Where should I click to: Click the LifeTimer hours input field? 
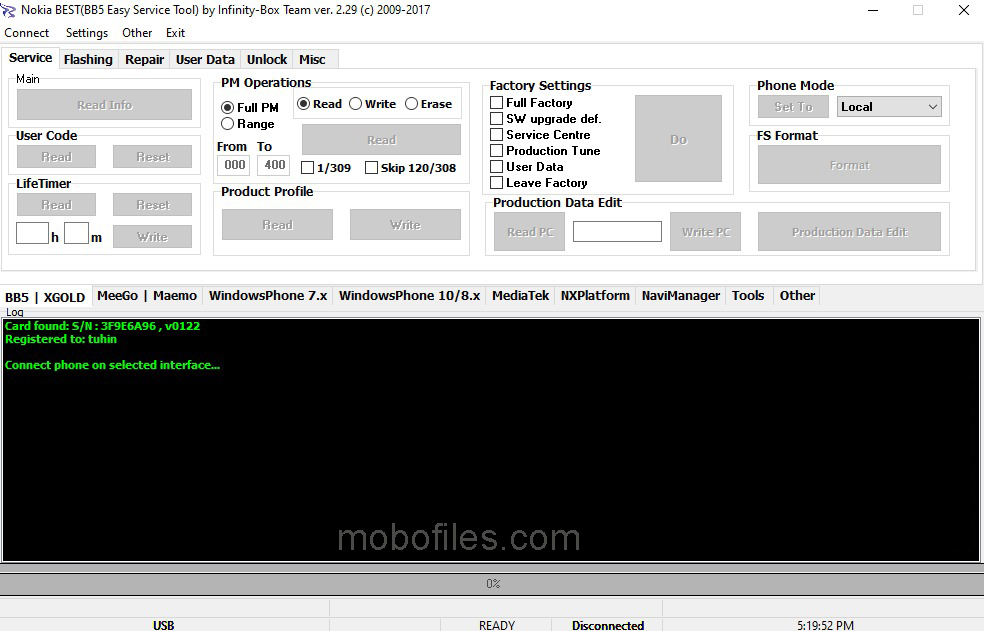32,233
